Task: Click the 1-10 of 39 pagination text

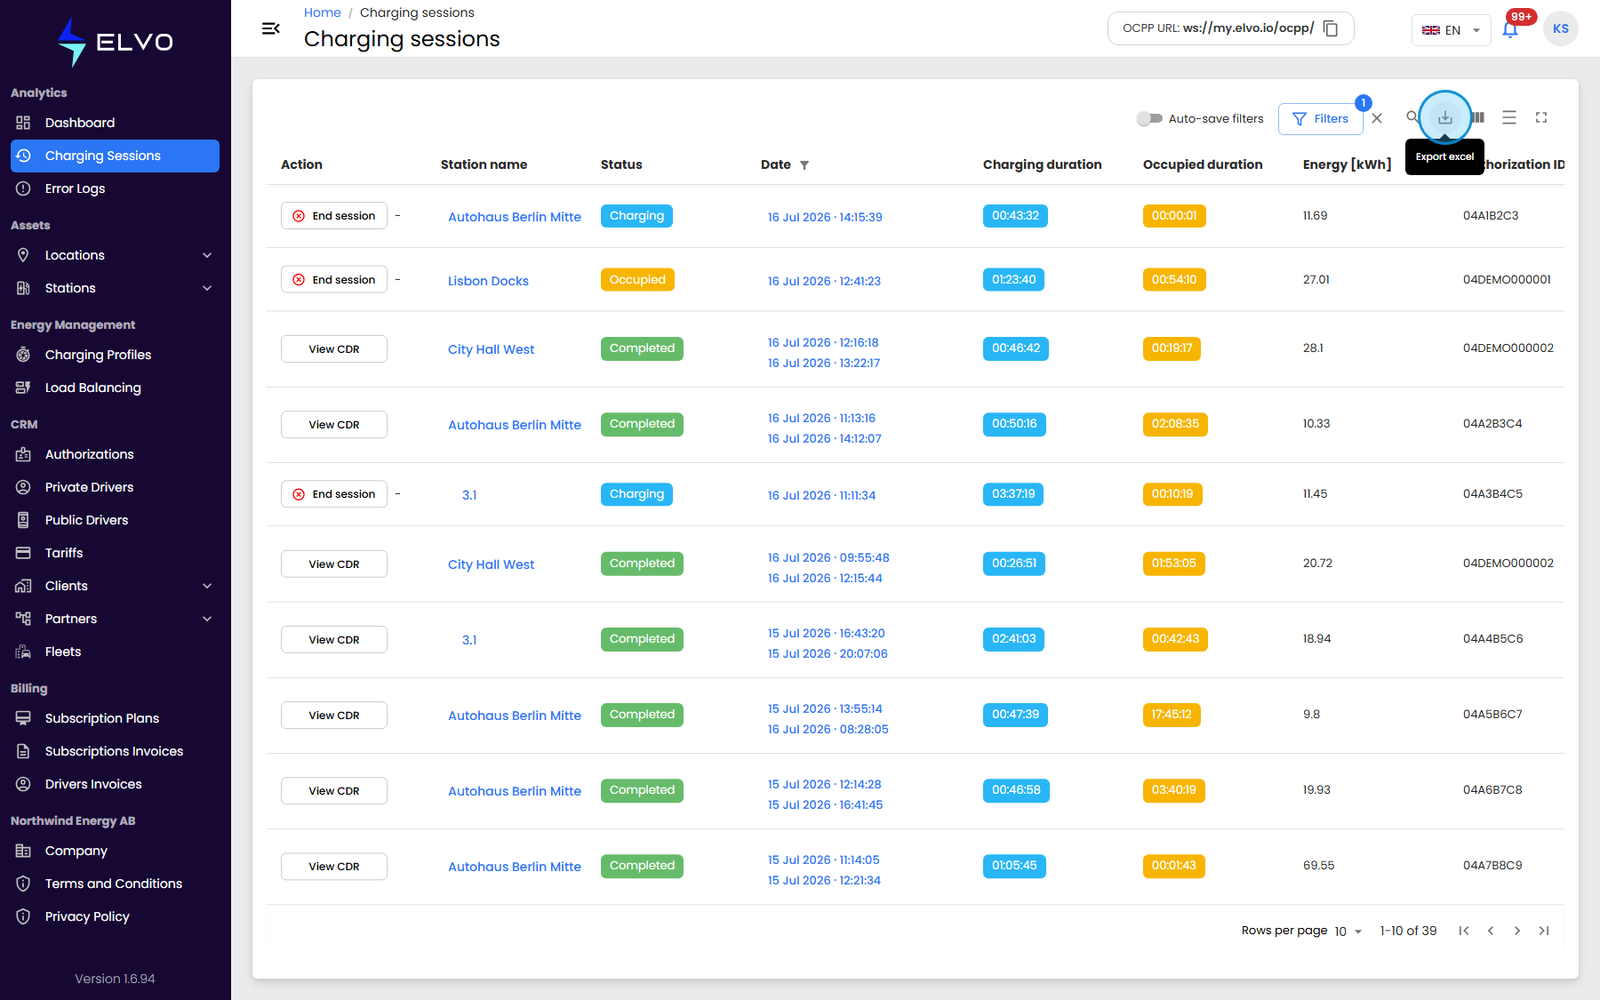Action: (x=1408, y=931)
